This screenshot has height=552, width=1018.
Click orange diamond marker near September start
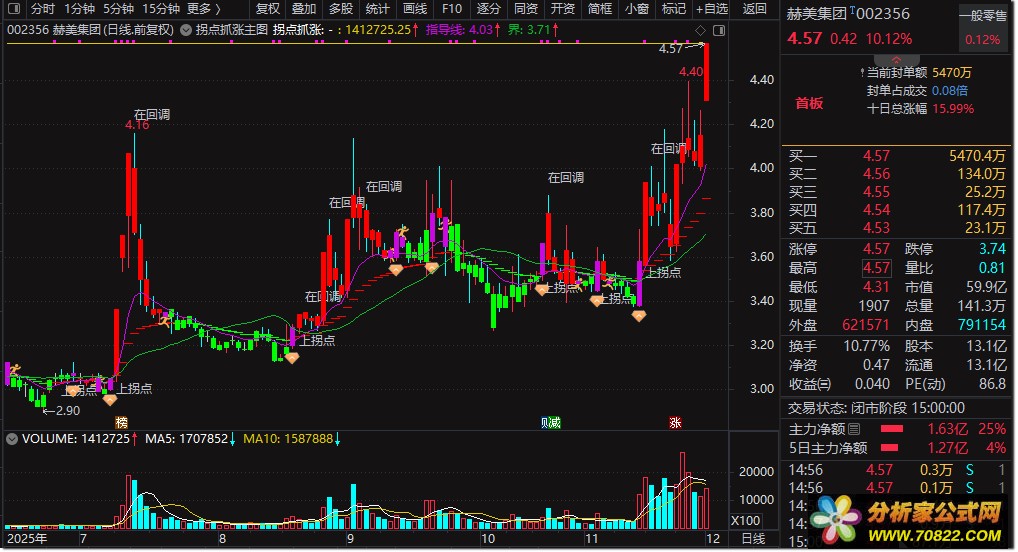pyautogui.click(x=395, y=270)
